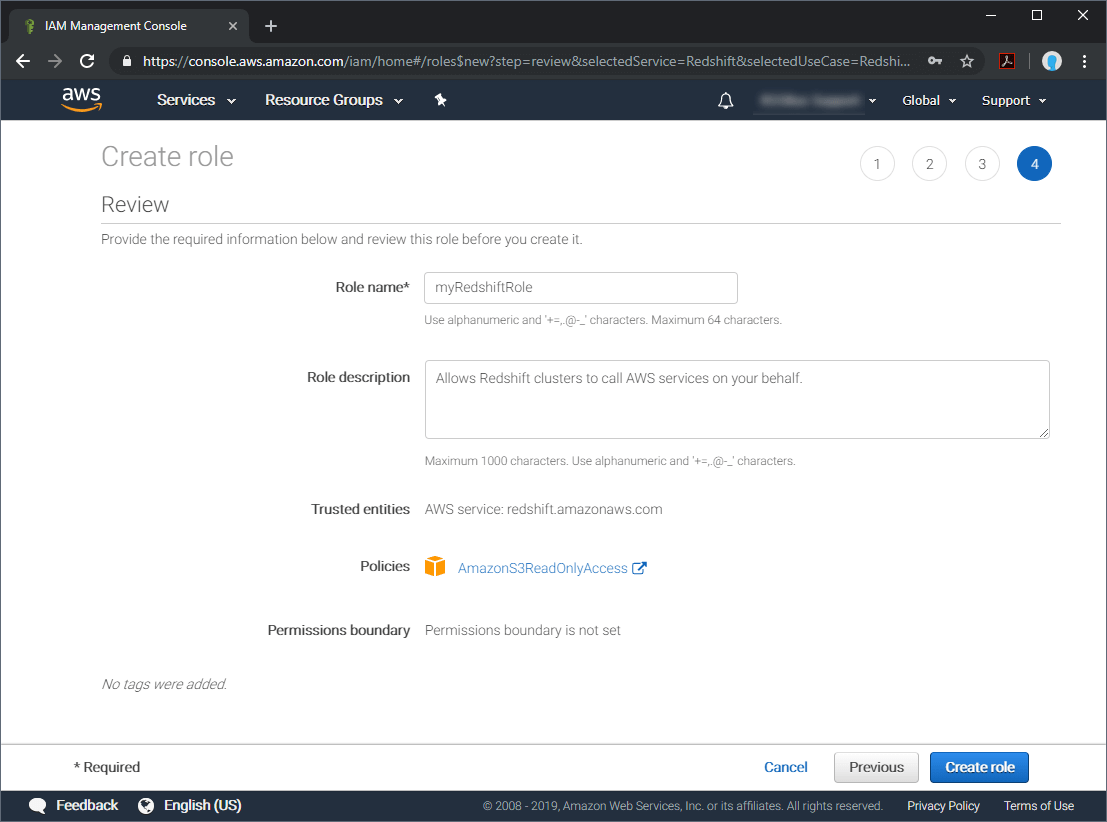Open the Global region dropdown
The width and height of the screenshot is (1107, 822).
(x=929, y=100)
